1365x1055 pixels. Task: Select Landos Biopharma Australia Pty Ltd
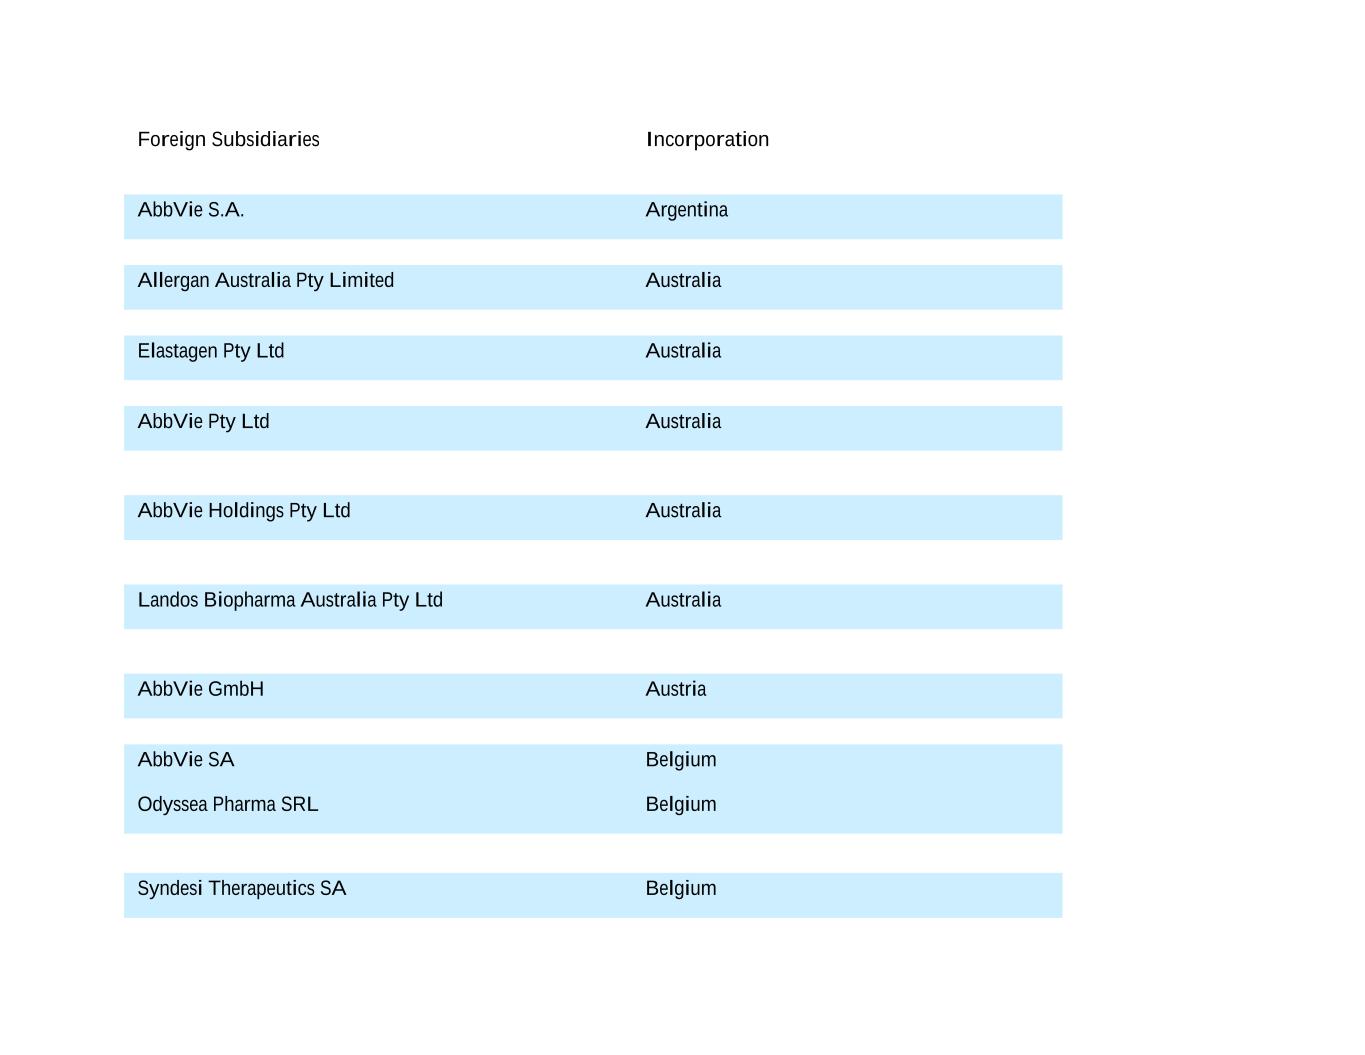click(289, 600)
